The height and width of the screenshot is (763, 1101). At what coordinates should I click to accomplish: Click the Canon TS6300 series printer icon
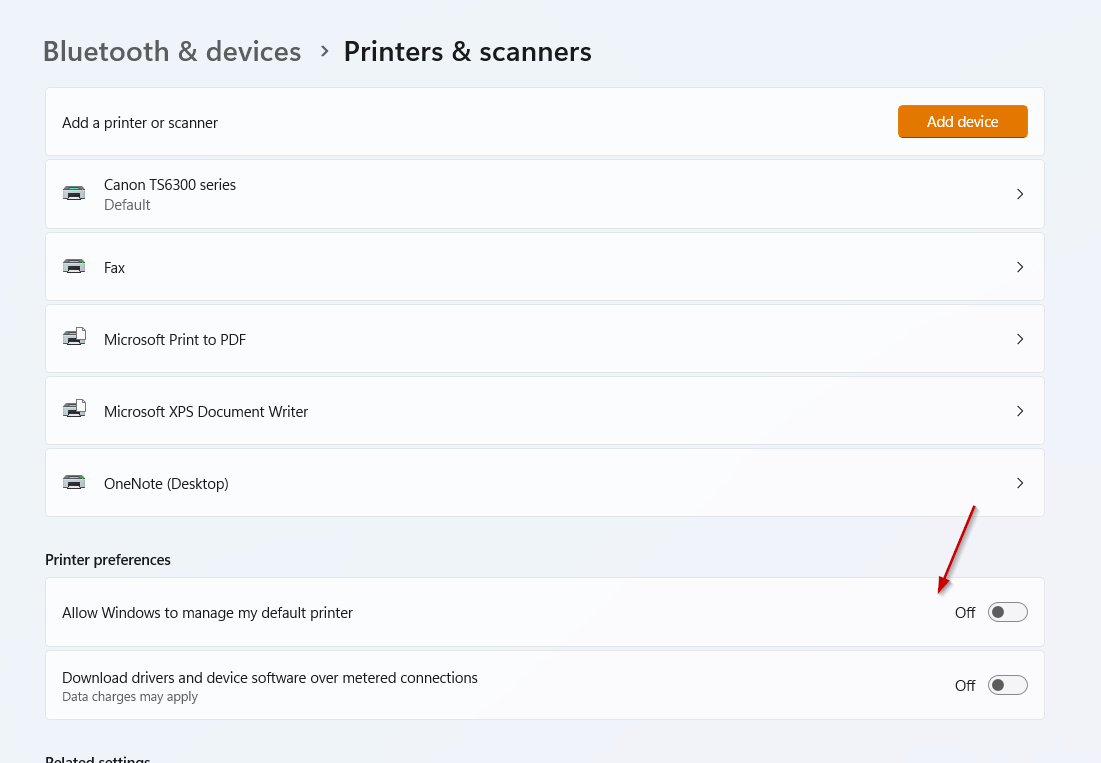[74, 194]
